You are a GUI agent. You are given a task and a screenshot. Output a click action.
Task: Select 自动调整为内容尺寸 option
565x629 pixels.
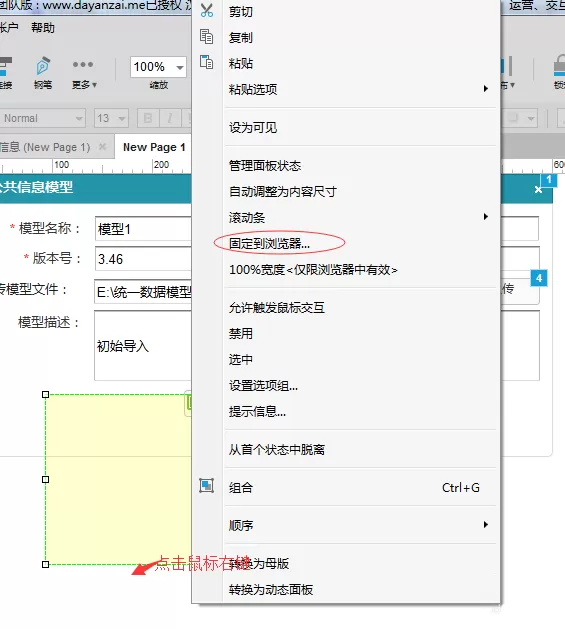346,192
